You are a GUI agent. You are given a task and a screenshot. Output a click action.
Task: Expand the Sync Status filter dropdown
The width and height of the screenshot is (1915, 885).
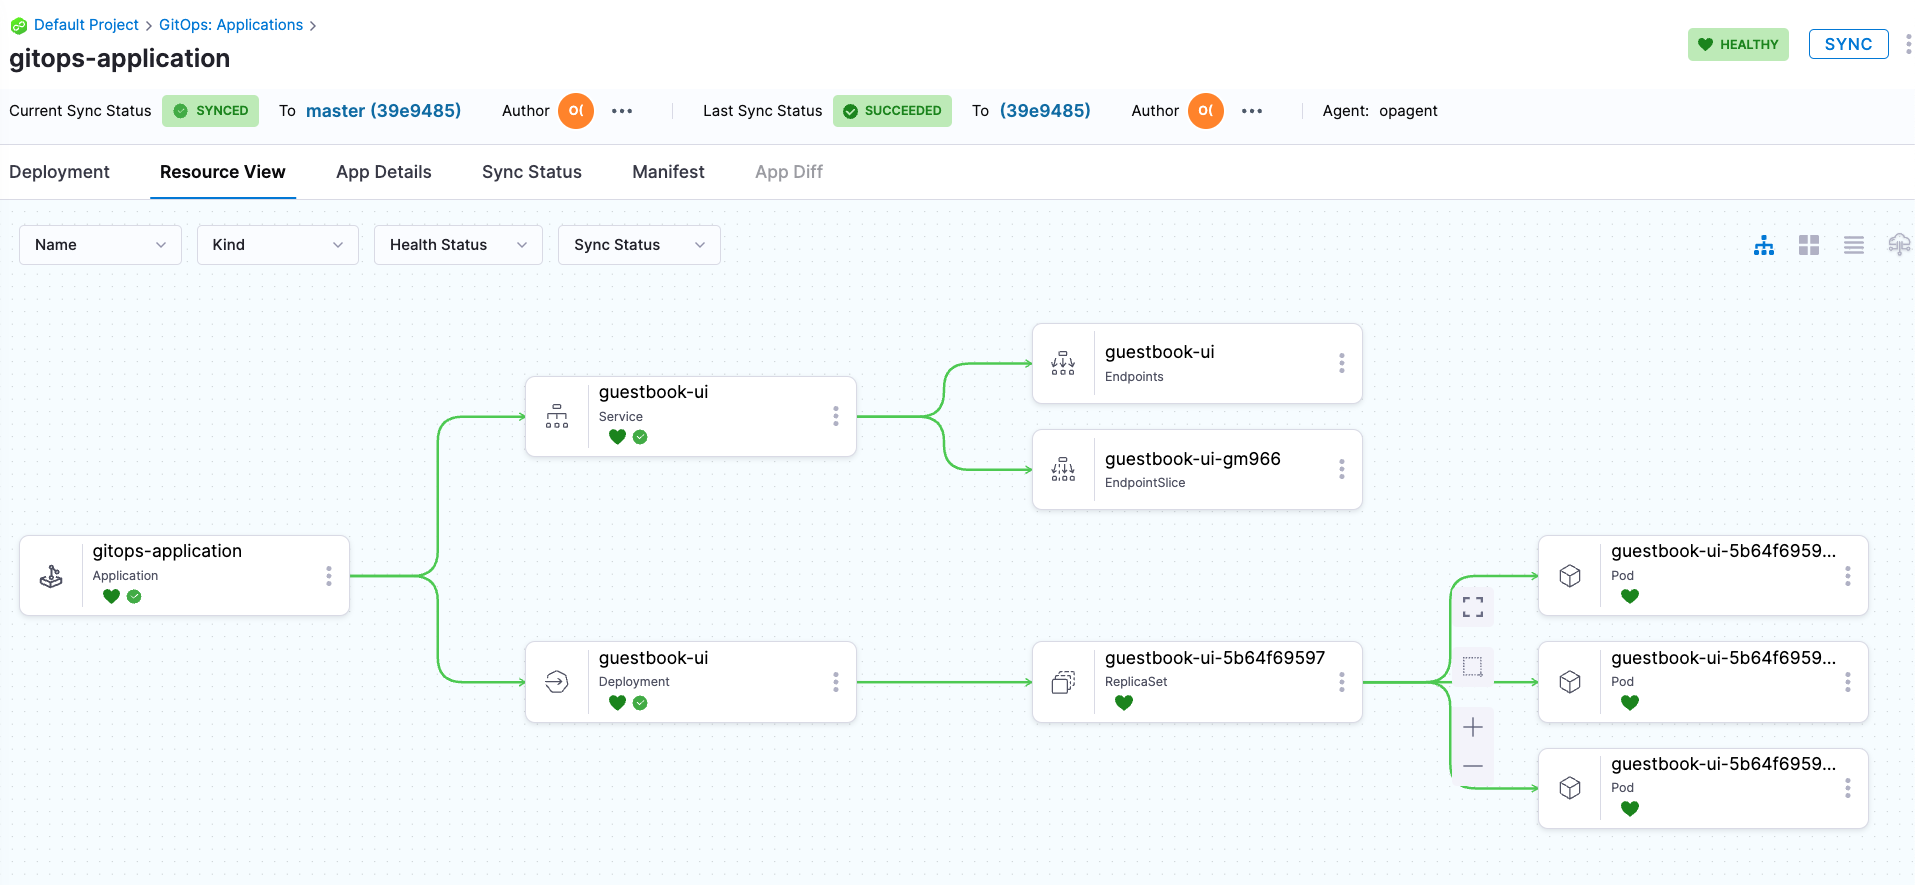coord(639,245)
